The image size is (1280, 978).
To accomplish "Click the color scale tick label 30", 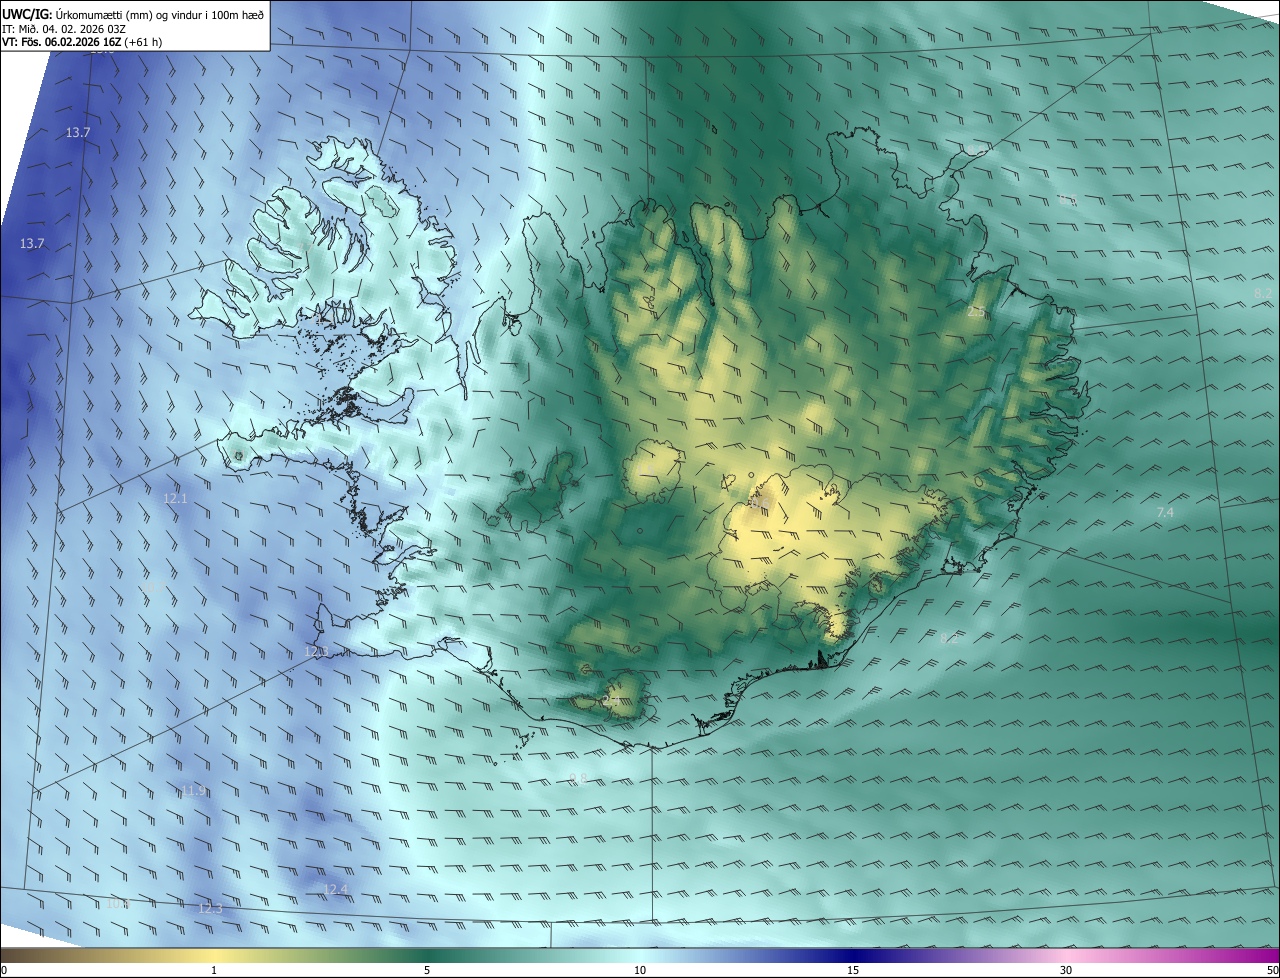I will click(1066, 970).
